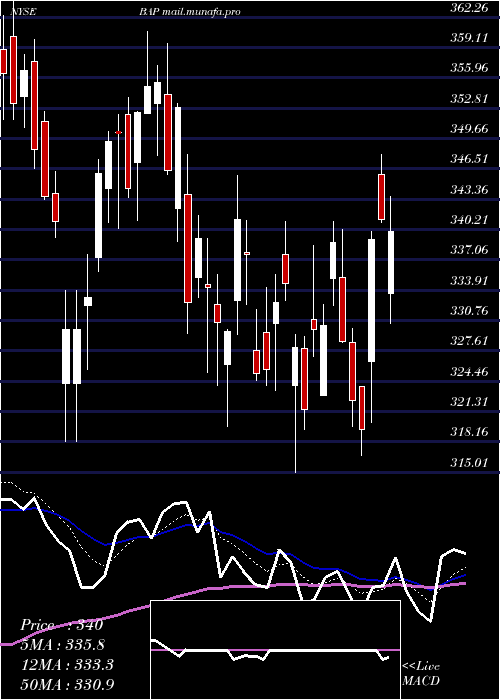Screen dimensions: 500x700
Task: Click the 346.51 price axis label
Action: coord(468,159)
